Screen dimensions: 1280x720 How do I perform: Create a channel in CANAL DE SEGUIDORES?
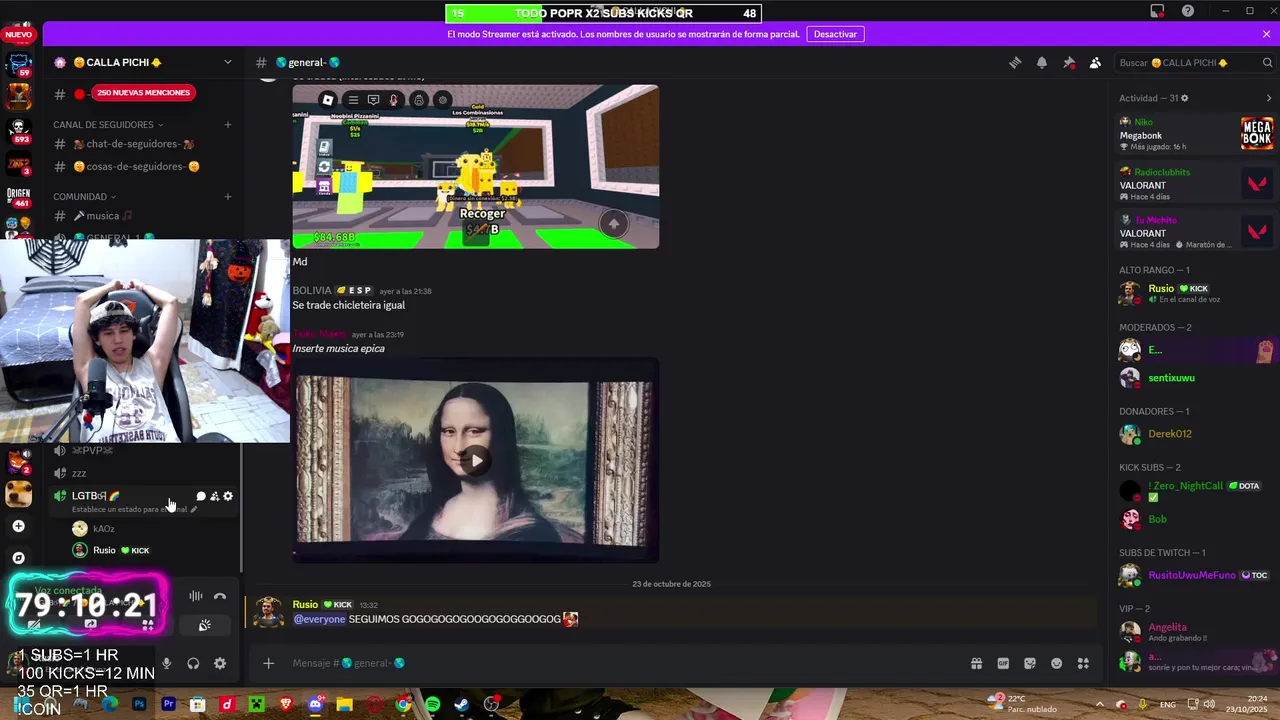pos(228,125)
